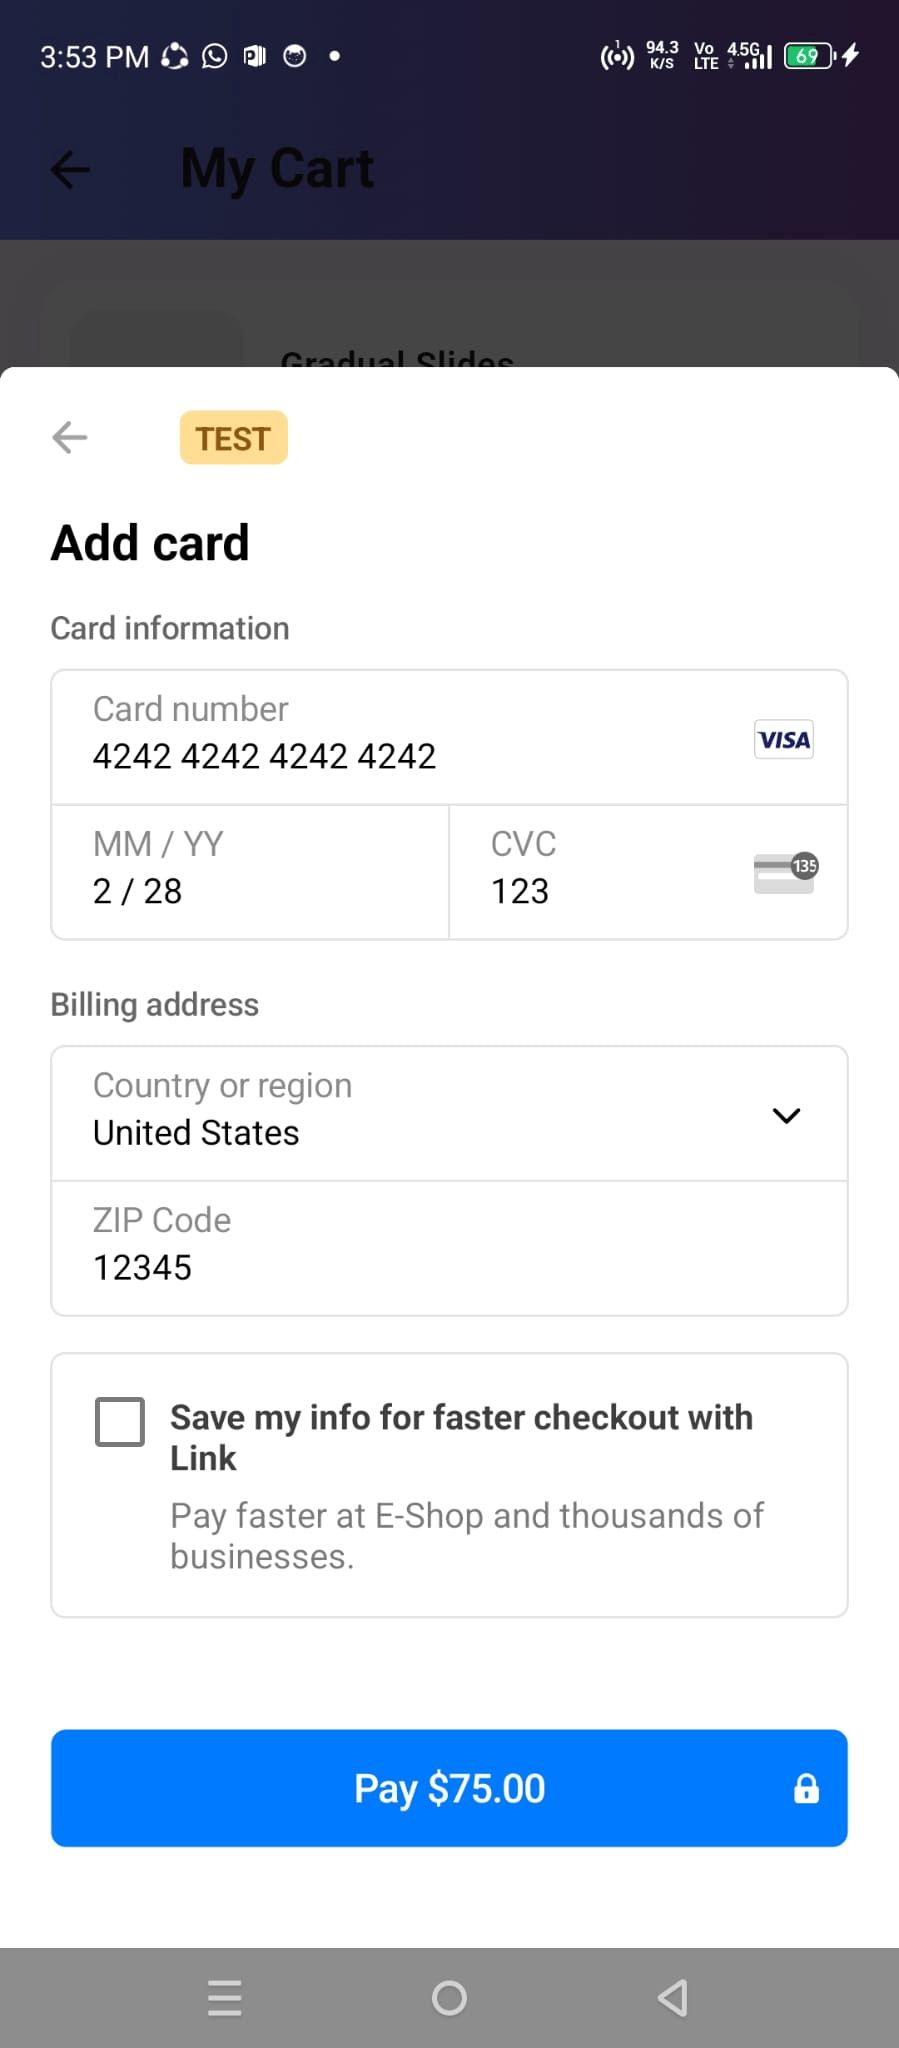Expand country list via chevron arrow
899x2048 pixels.
coord(786,1115)
